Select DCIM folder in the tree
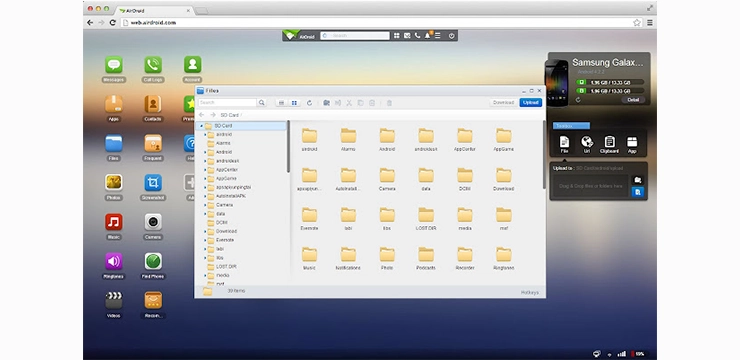The width and height of the screenshot is (740, 360). pos(222,222)
